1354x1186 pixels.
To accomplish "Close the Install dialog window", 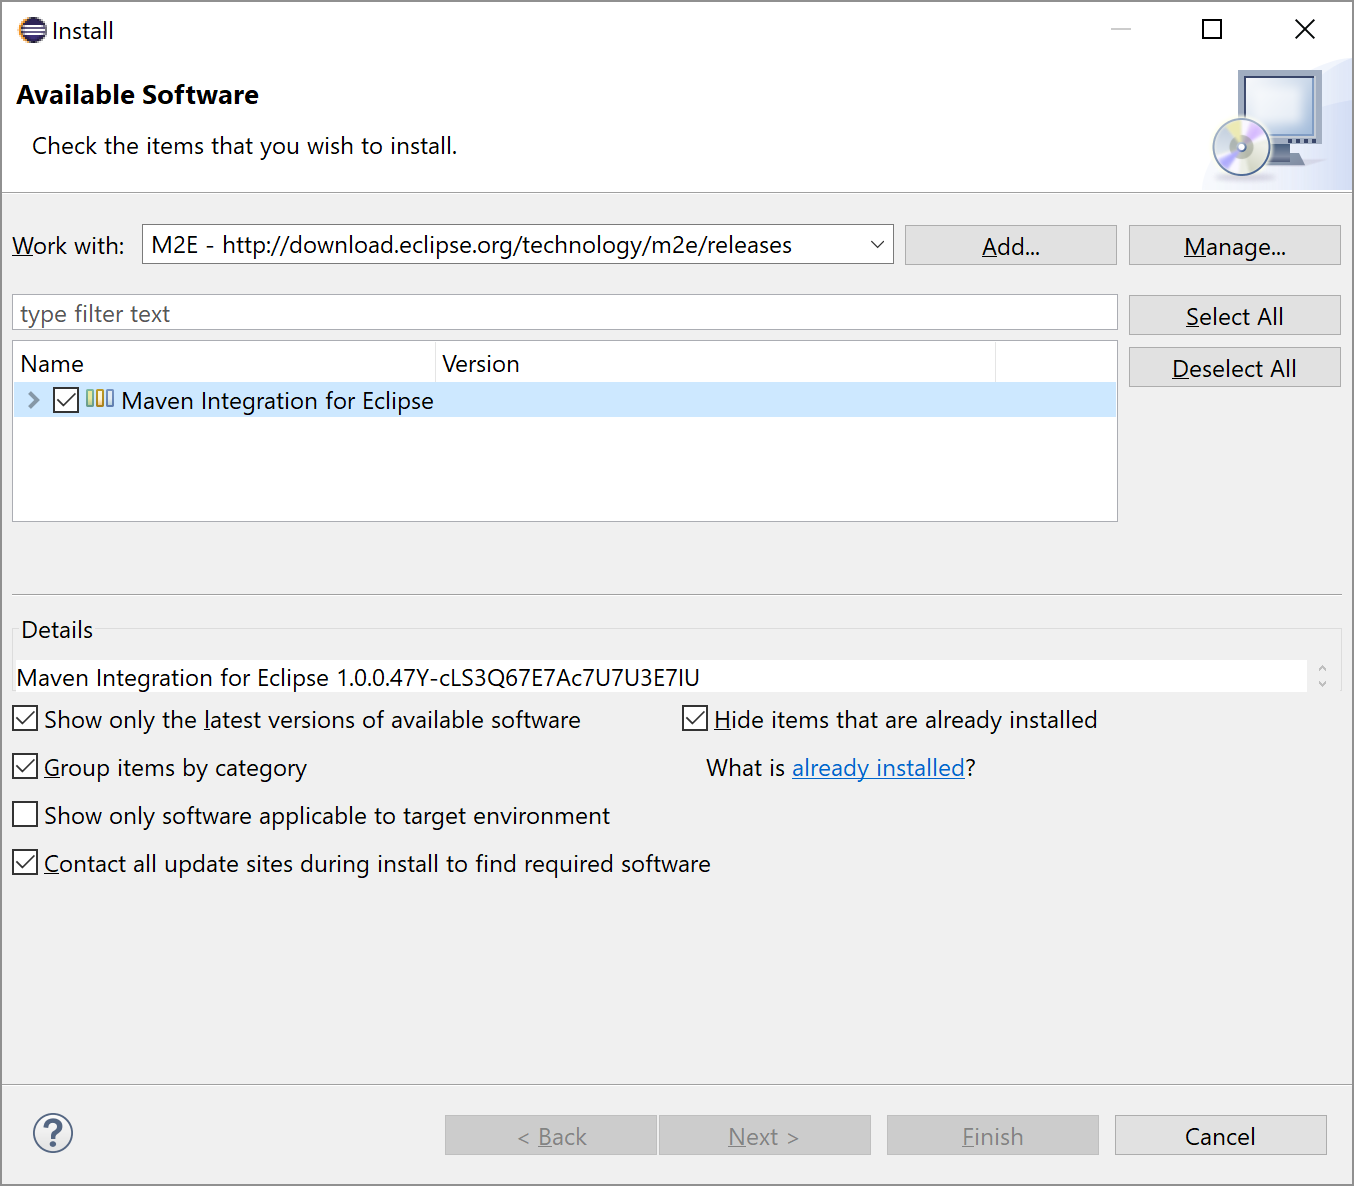I will tap(1304, 30).
